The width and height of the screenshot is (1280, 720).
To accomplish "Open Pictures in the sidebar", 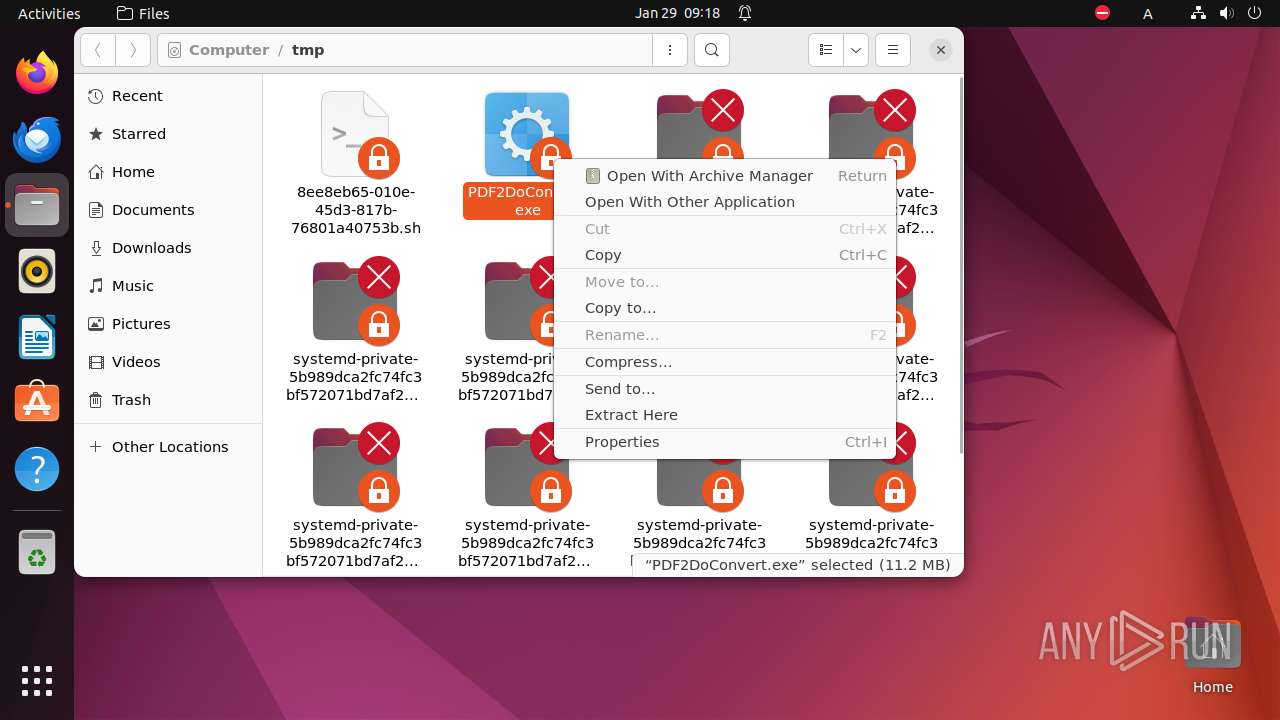I will (x=168, y=324).
